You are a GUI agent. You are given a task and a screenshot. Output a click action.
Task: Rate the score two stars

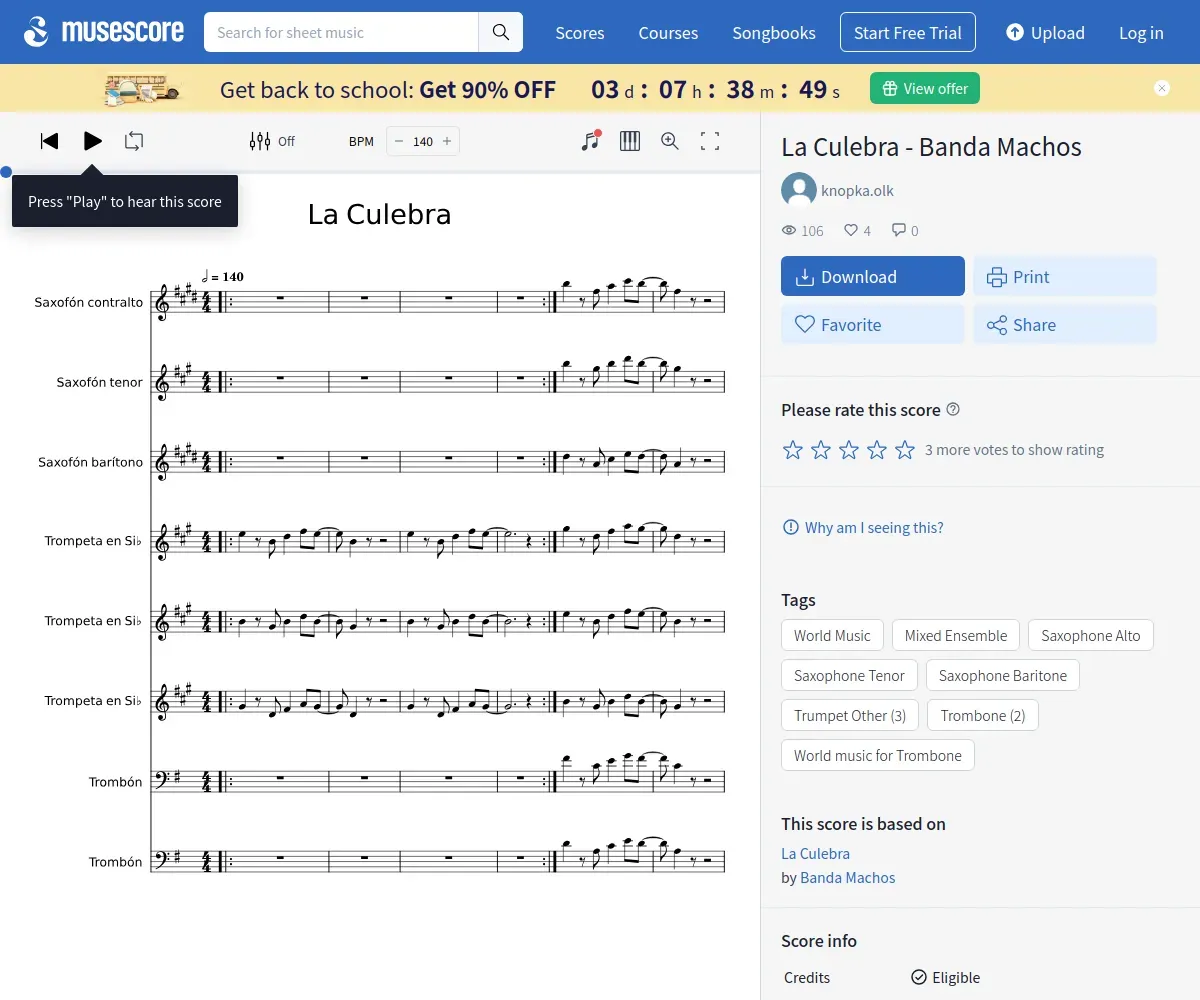(821, 450)
